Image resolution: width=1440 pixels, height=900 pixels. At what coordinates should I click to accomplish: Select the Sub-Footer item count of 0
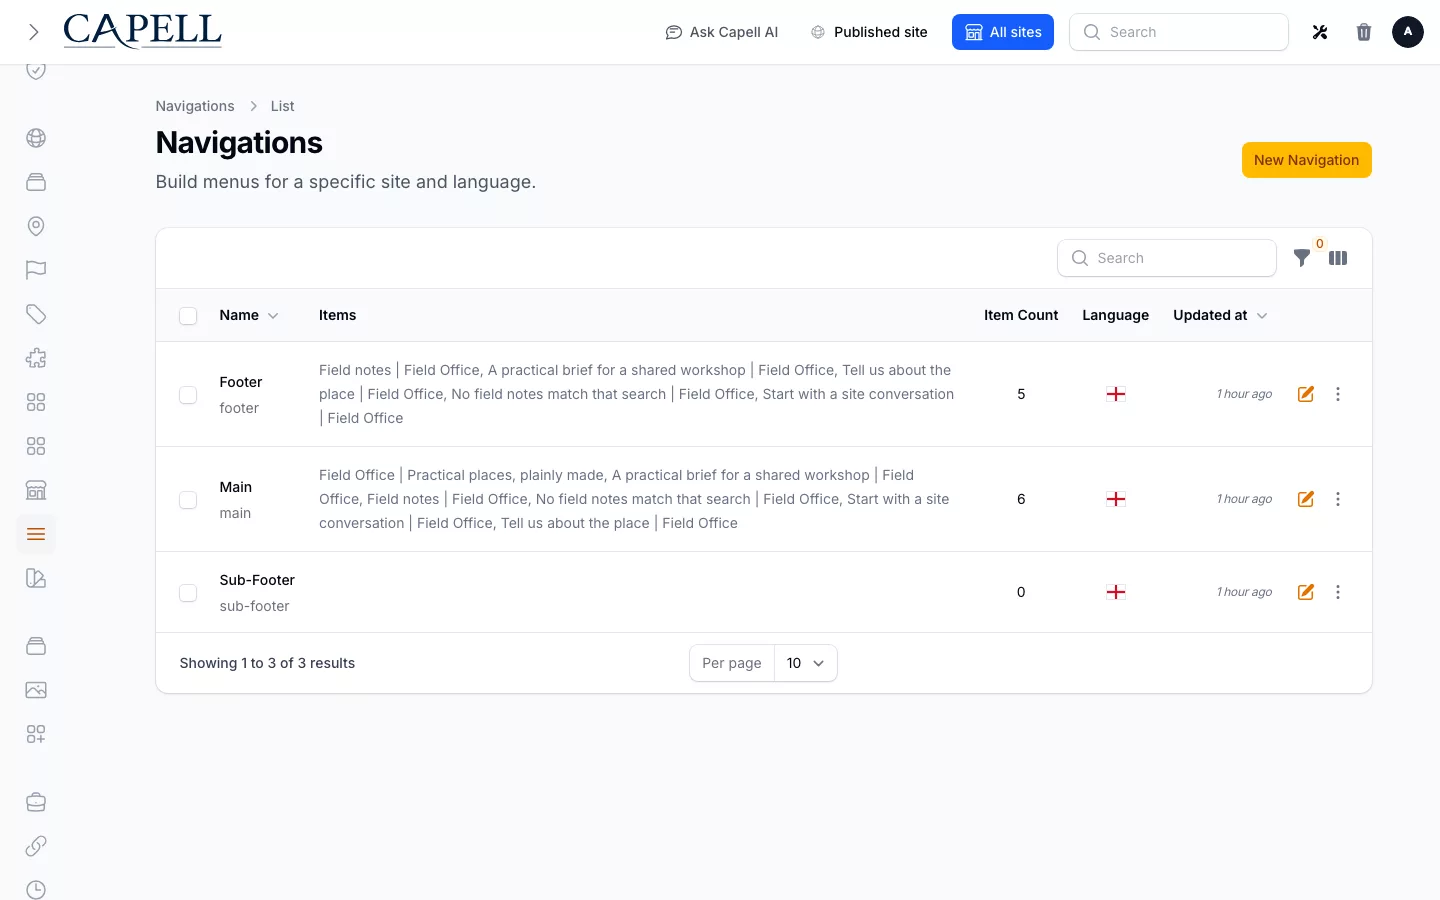pos(1021,592)
